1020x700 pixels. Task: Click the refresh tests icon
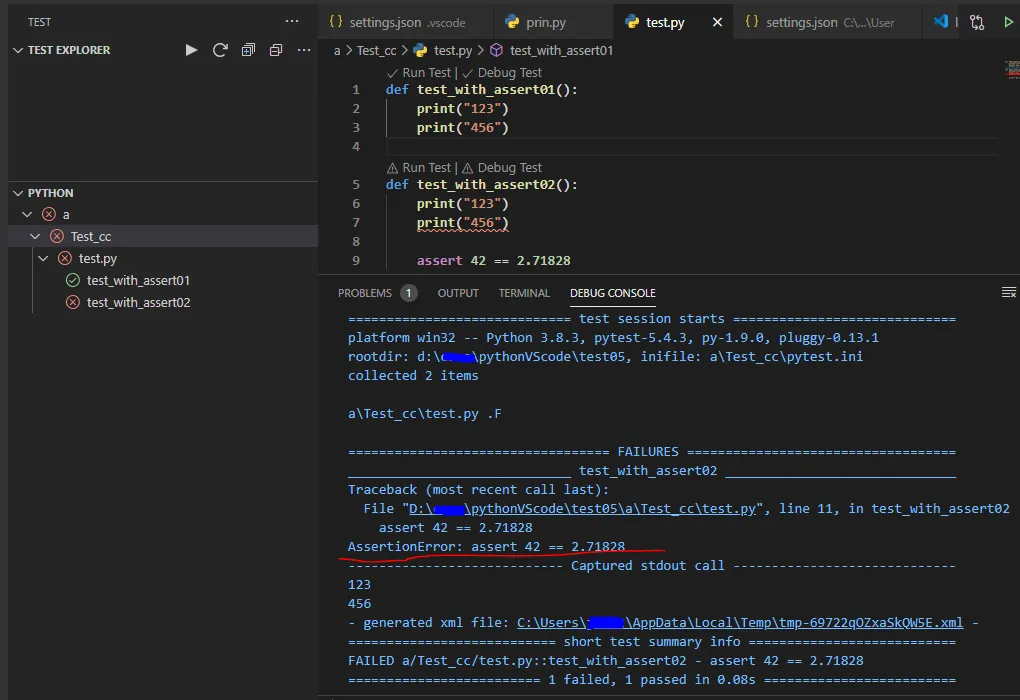[x=220, y=50]
